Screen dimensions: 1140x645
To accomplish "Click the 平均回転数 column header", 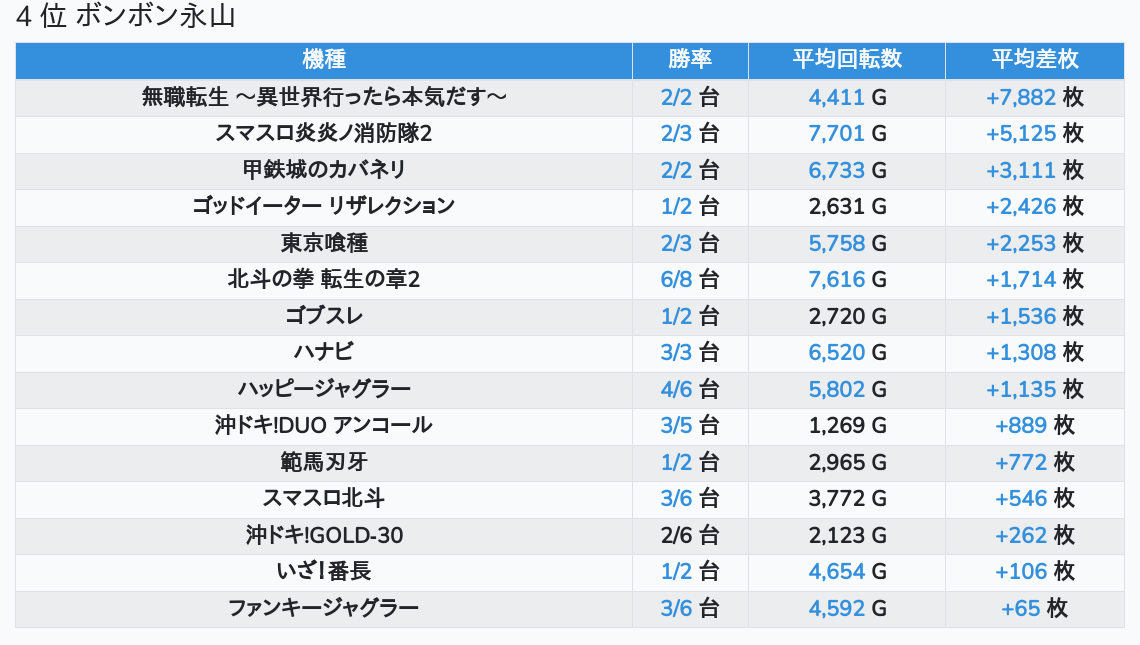I will click(846, 60).
